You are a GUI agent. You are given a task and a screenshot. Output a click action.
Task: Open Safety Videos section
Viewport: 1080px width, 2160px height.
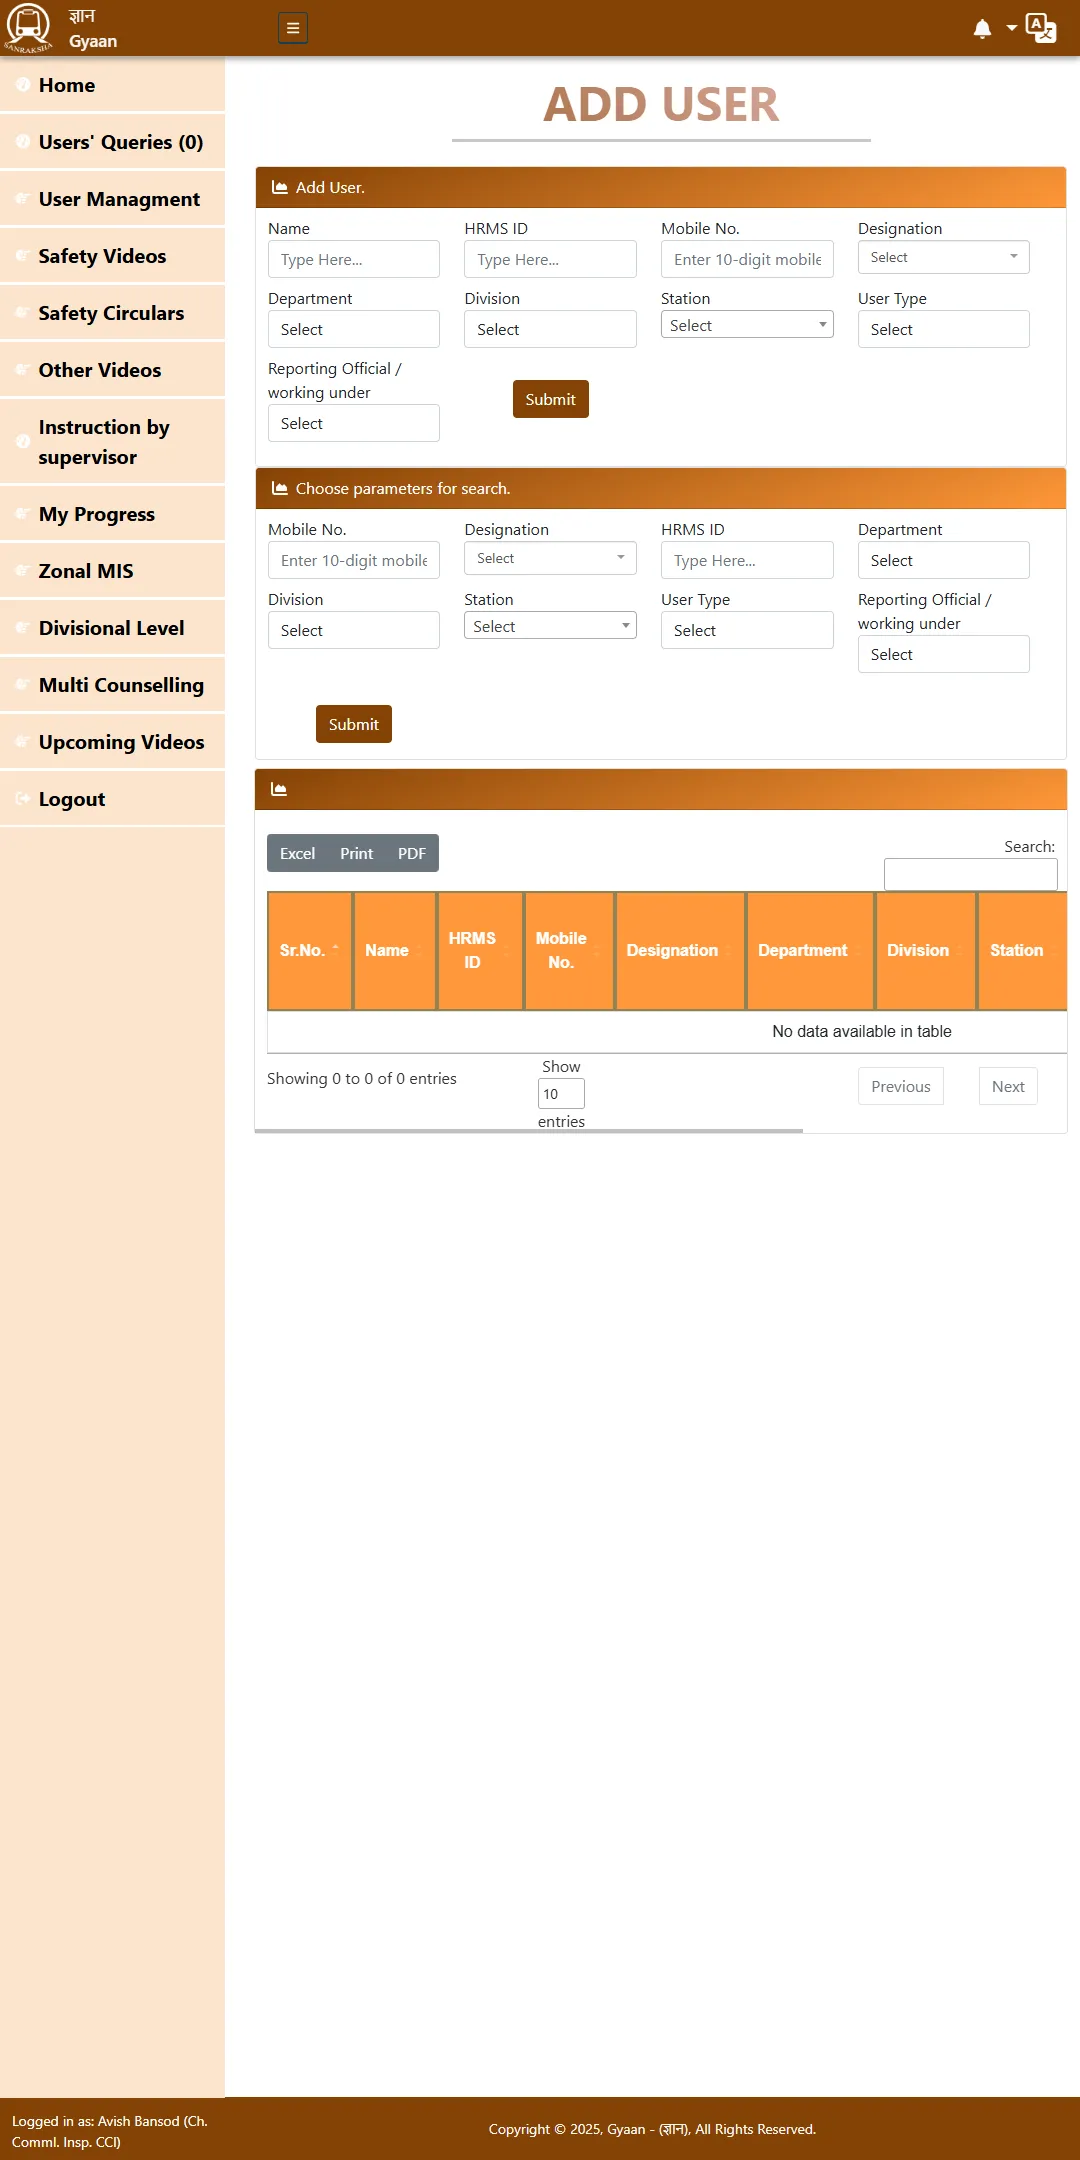pos(112,256)
